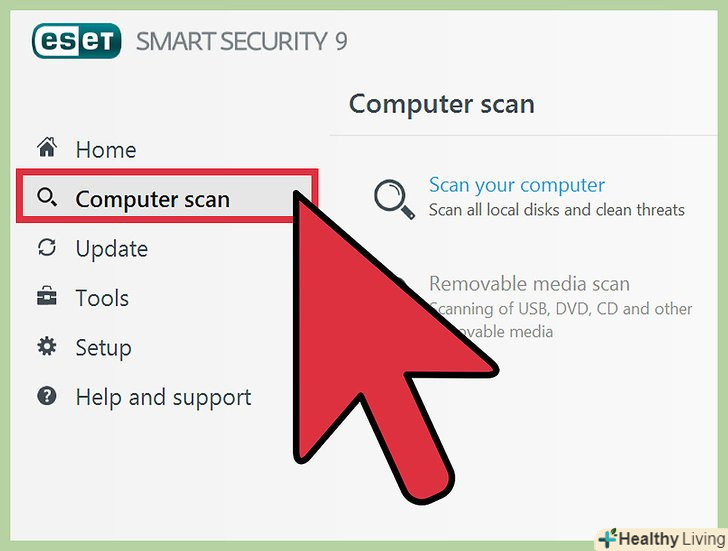Click the SMART SECURITY 9 title text
The height and width of the screenshot is (551, 728).
[x=241, y=41]
